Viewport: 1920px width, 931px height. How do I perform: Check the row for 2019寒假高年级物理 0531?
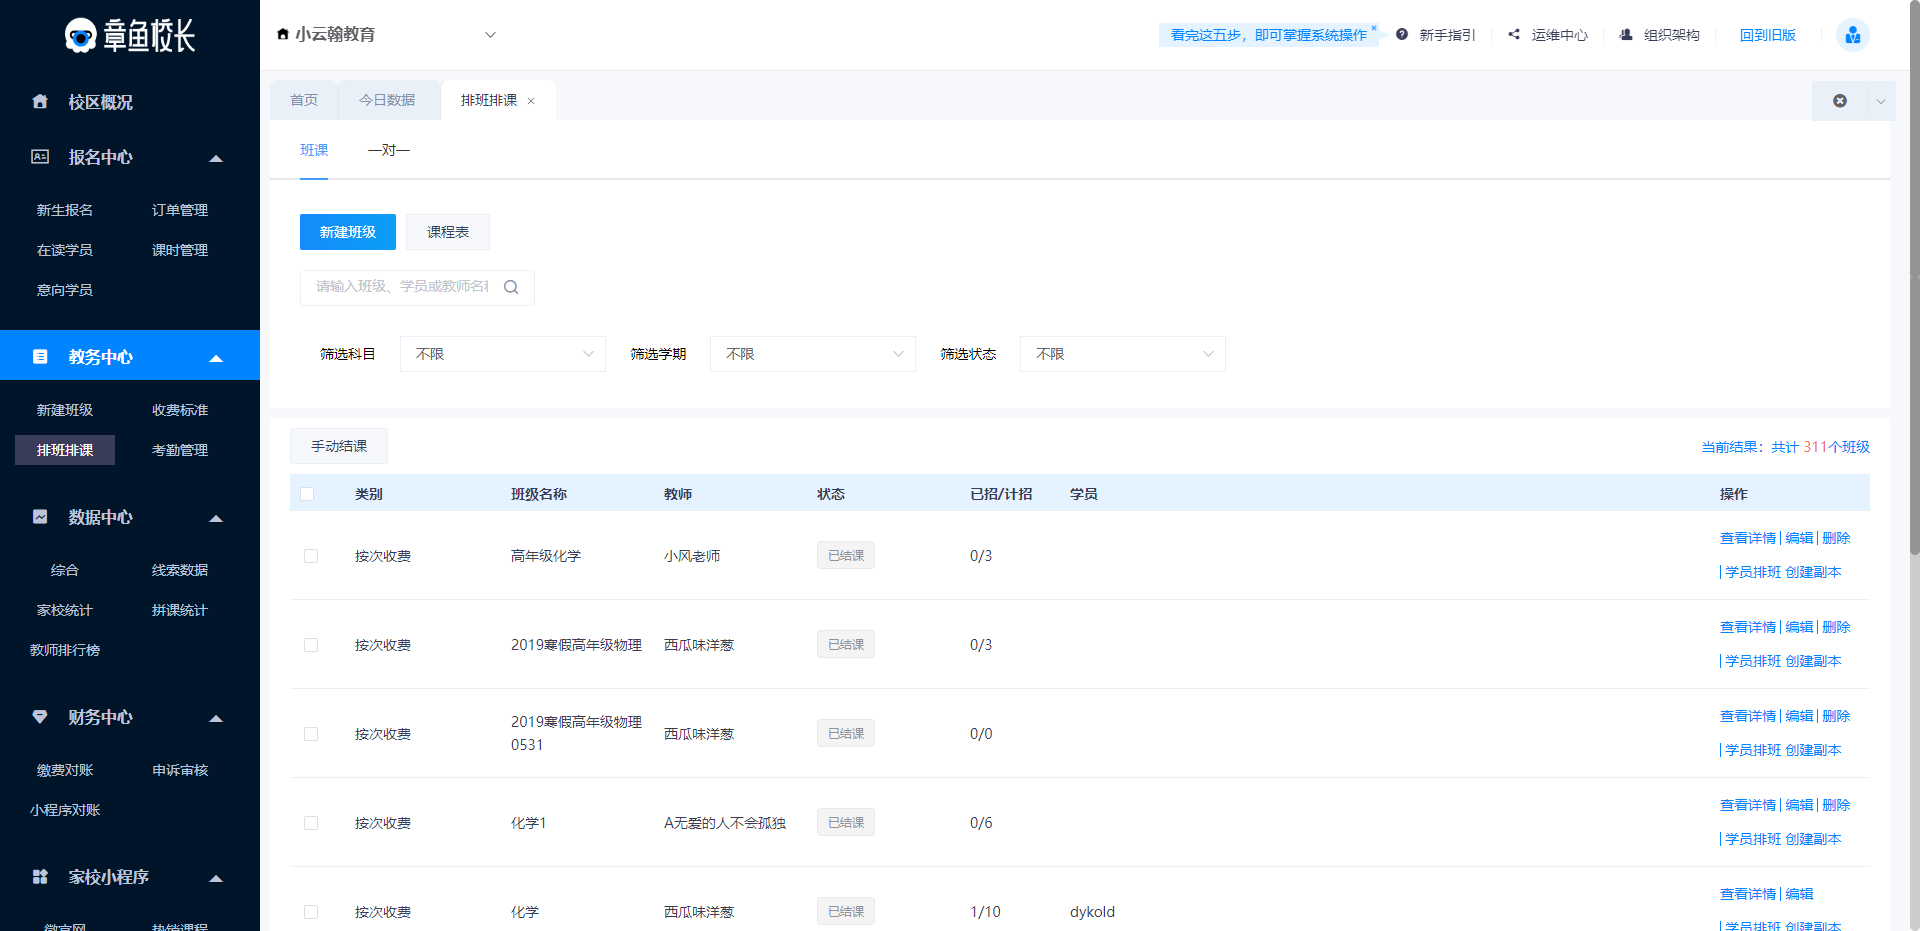(x=311, y=734)
